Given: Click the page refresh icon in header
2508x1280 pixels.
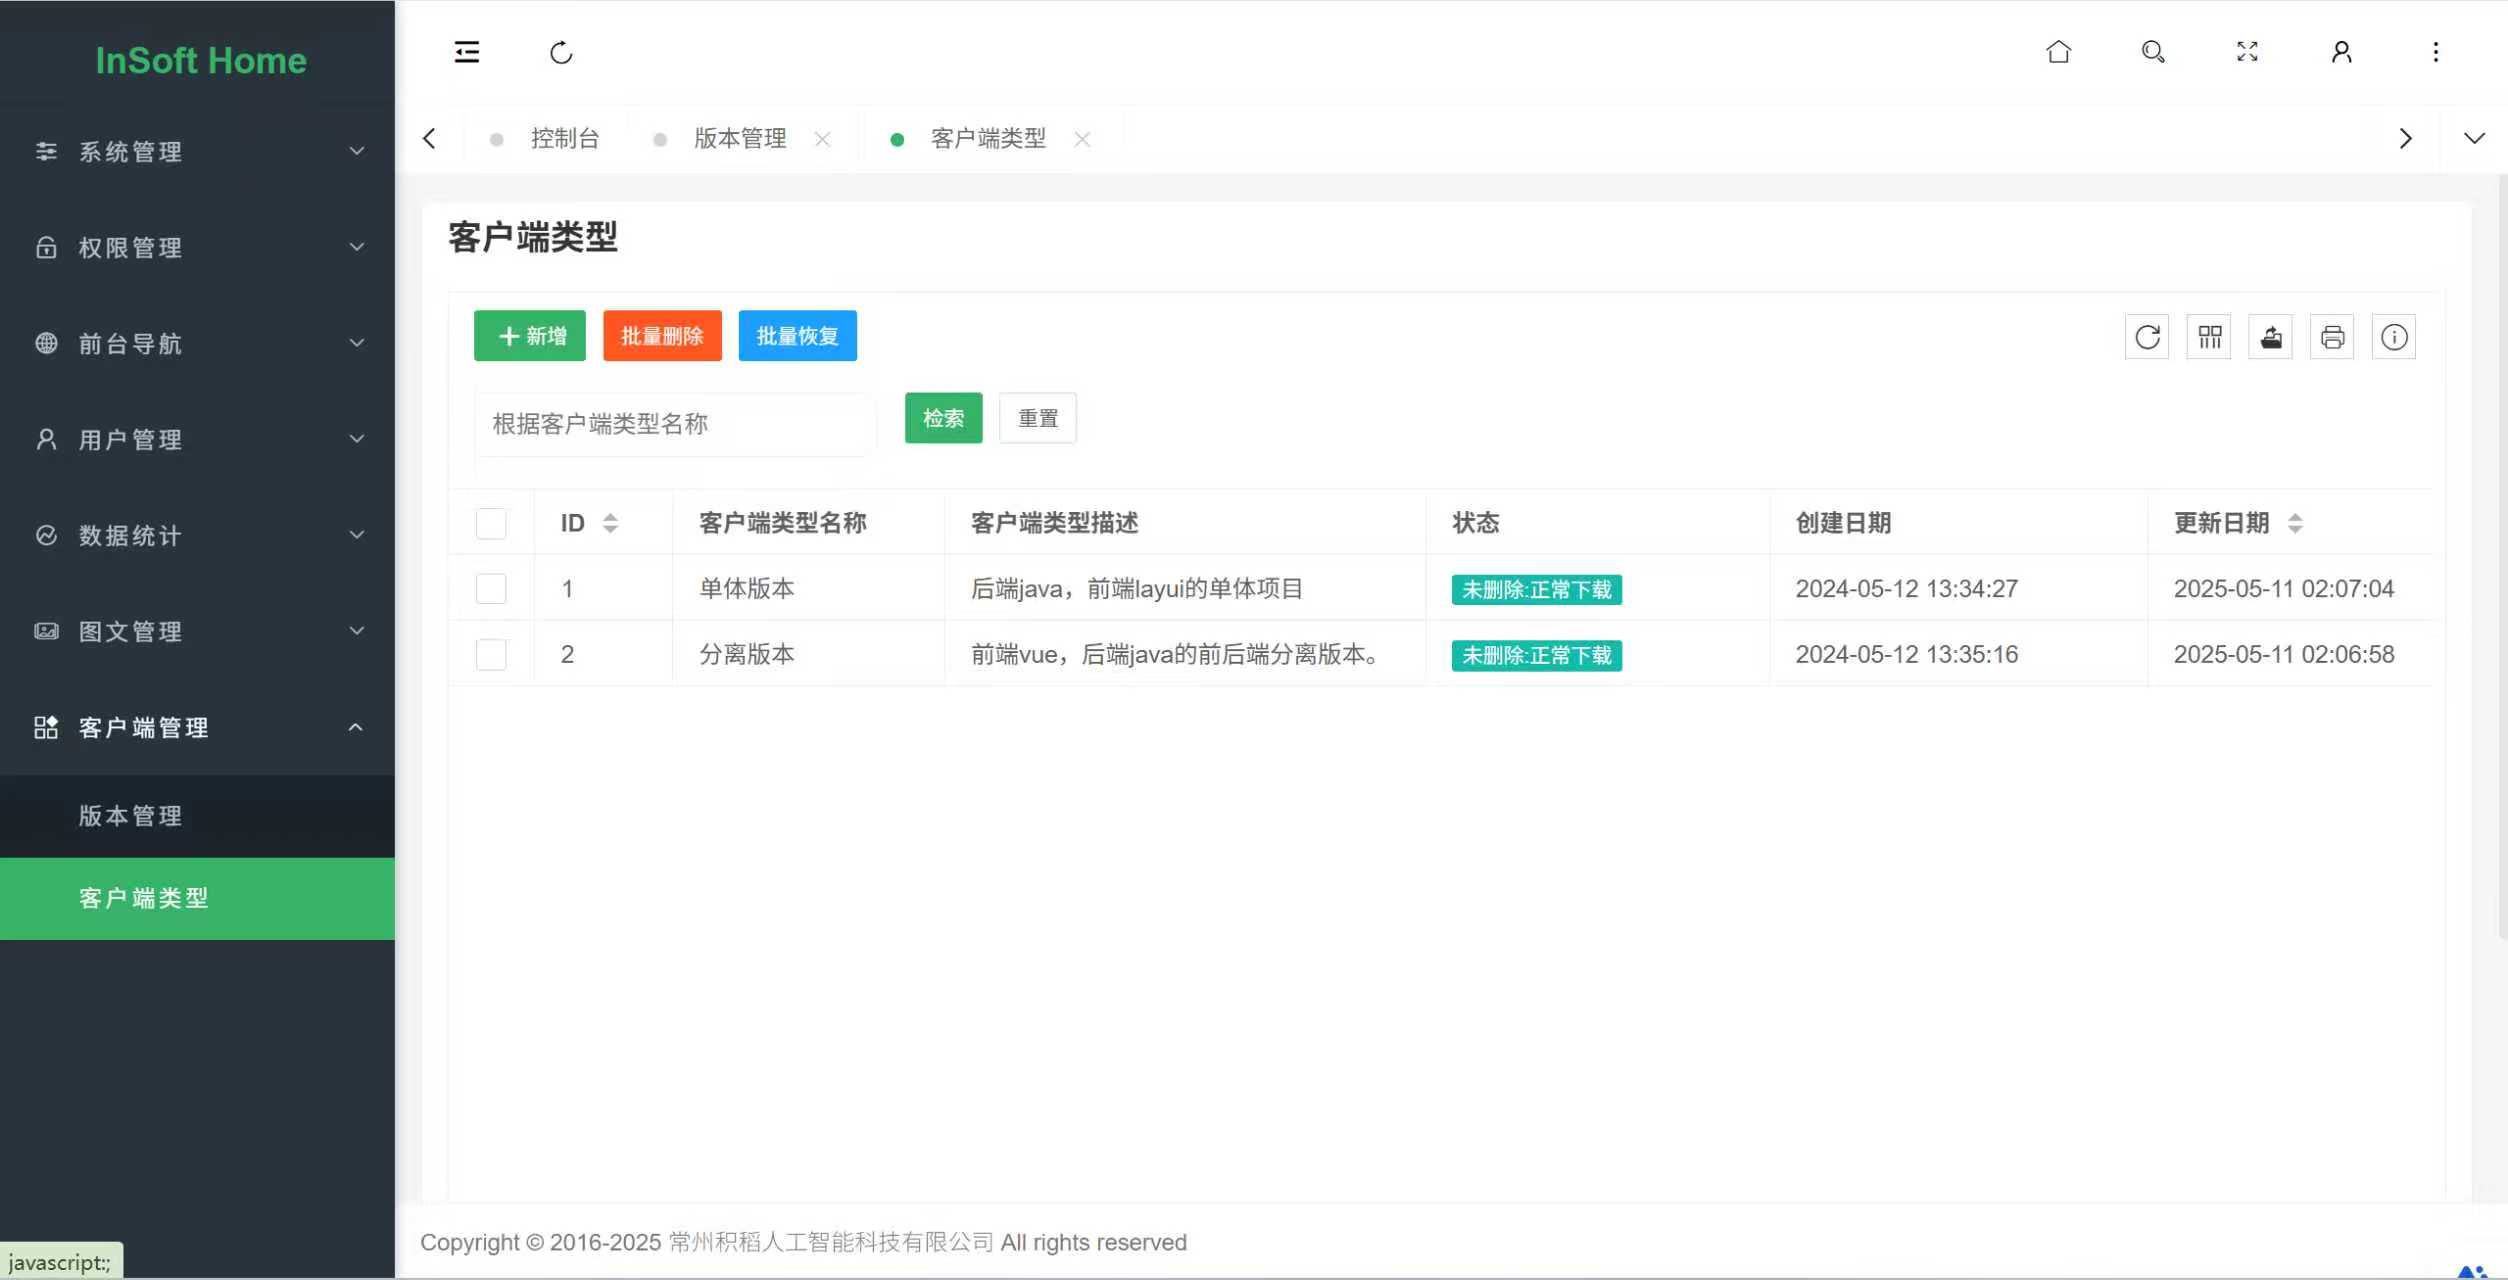Looking at the screenshot, I should coord(561,52).
